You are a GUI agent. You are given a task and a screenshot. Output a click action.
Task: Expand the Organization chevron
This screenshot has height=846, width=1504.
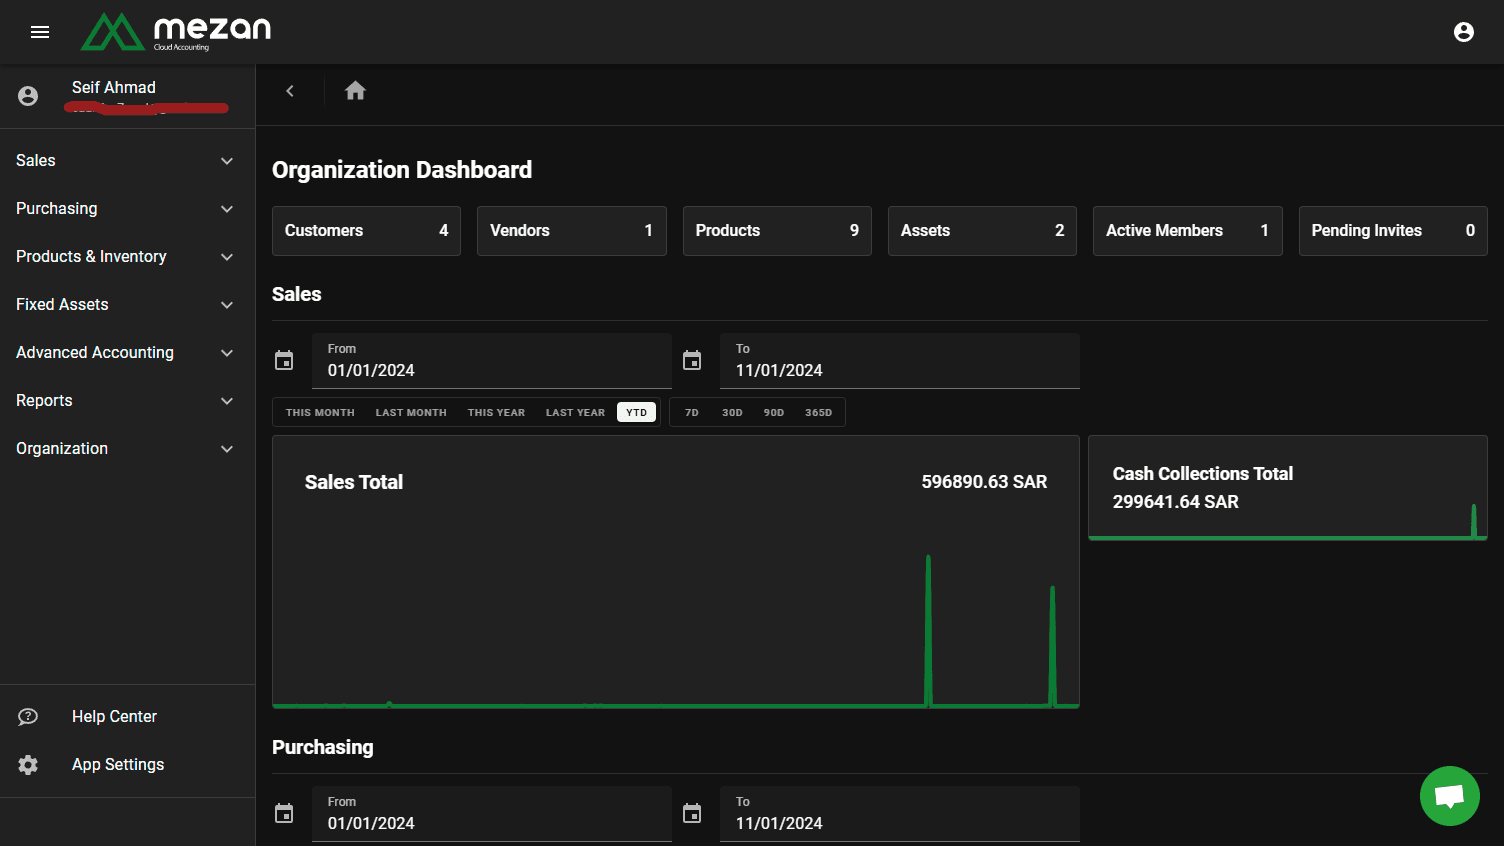coord(227,449)
